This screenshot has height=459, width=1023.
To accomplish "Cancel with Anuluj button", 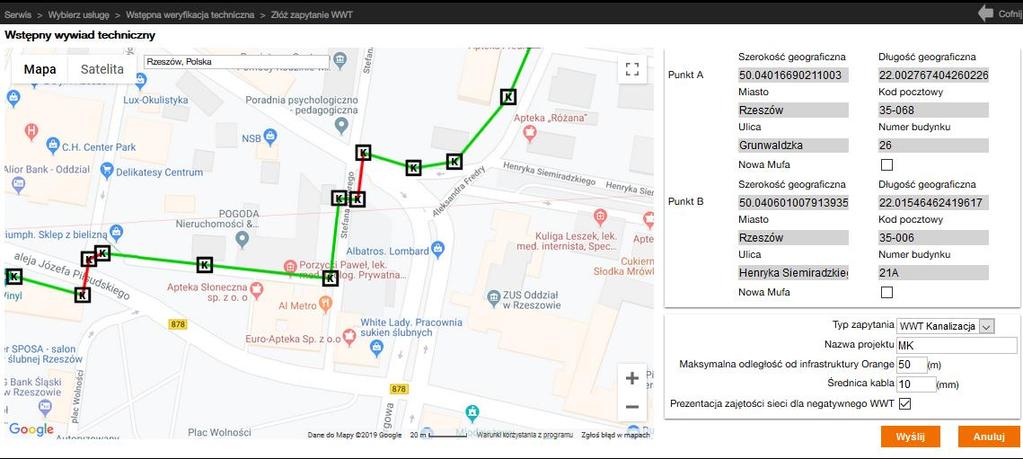I will coord(988,437).
